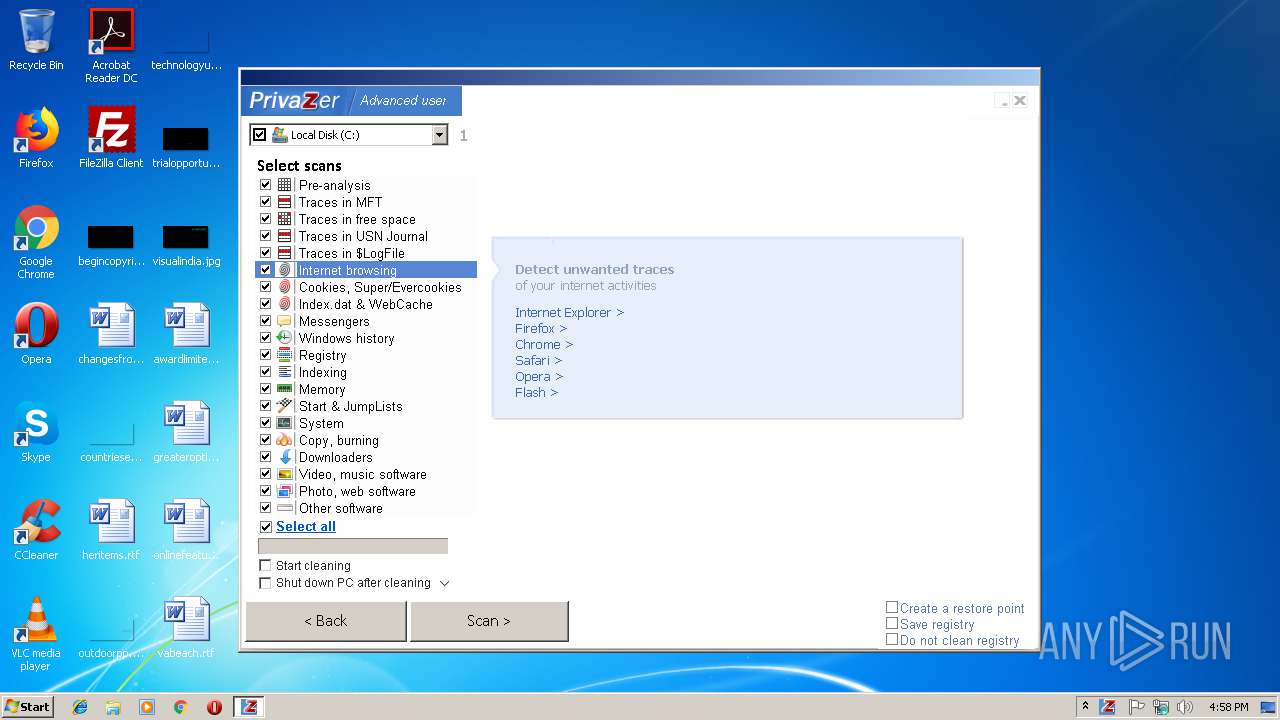Click the Index.dat & WebCache icon
The image size is (1280, 720).
coord(285,304)
